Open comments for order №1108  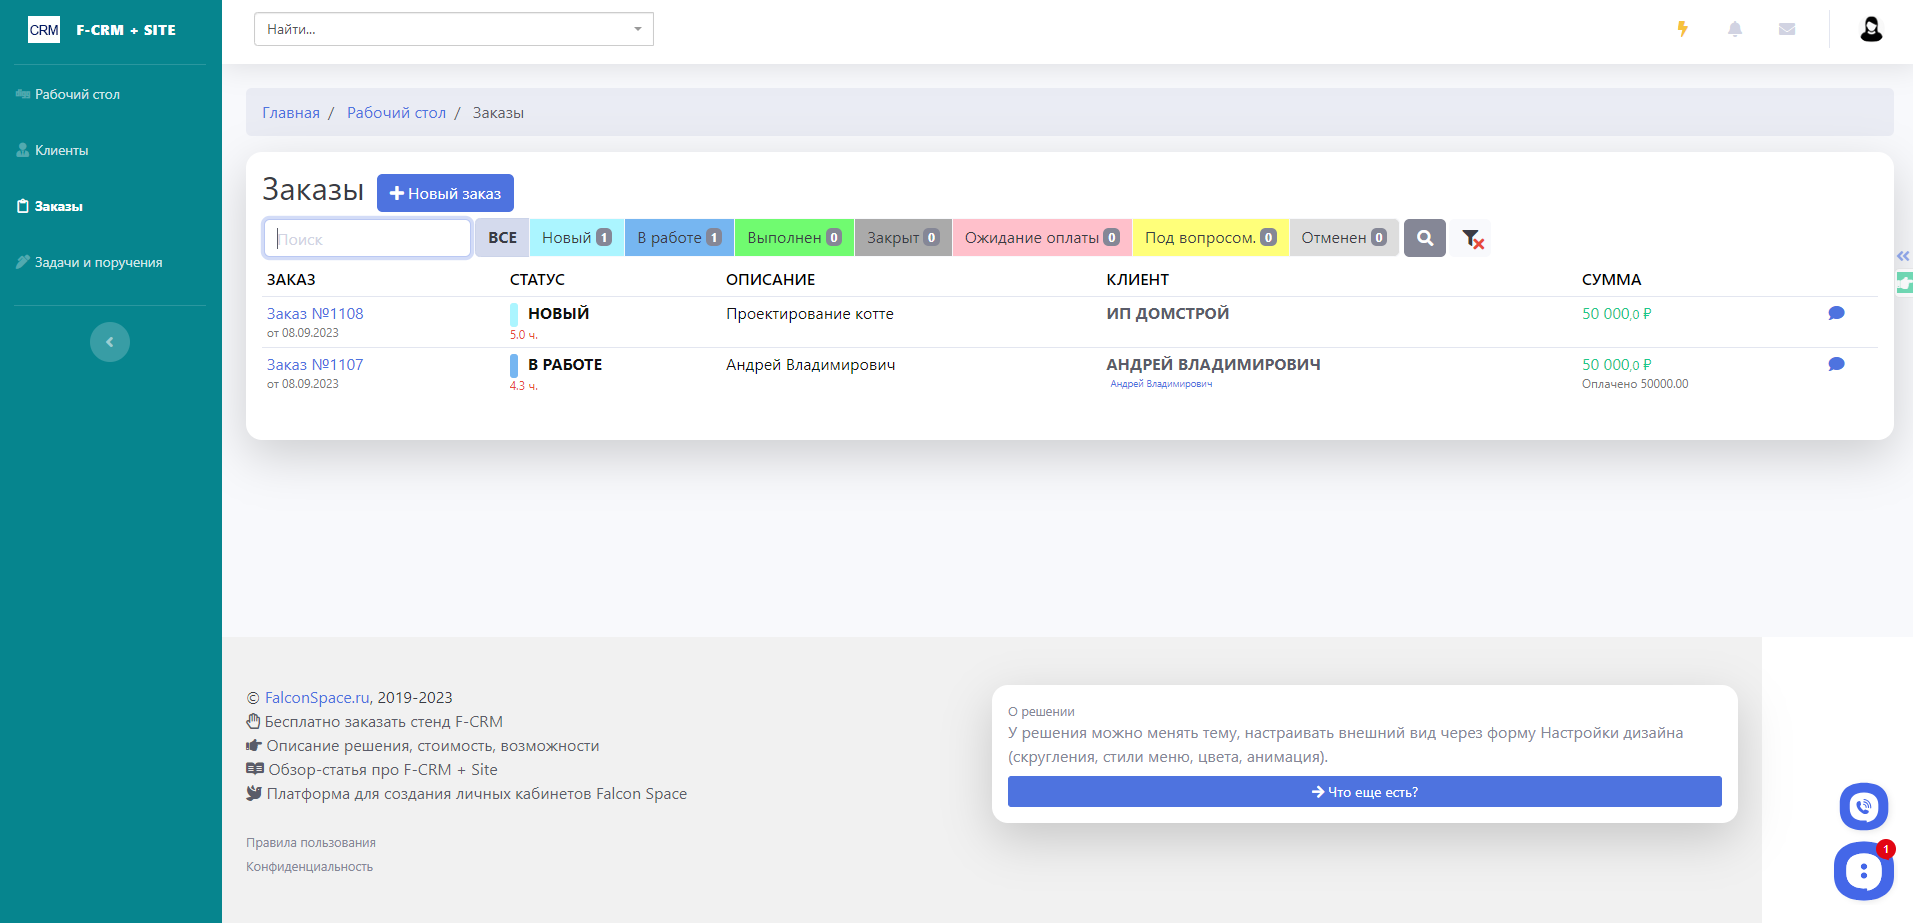1836,313
